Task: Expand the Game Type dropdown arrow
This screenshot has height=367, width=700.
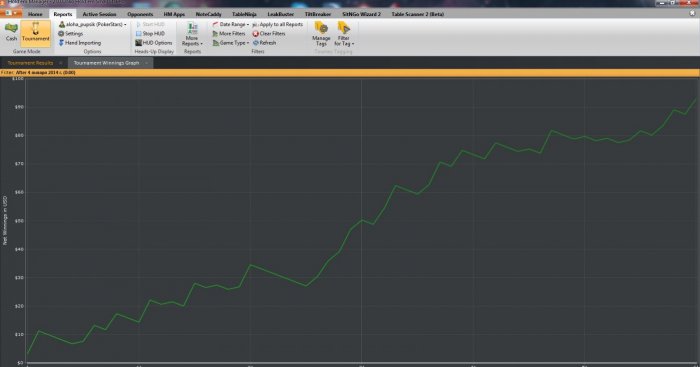Action: [x=248, y=43]
